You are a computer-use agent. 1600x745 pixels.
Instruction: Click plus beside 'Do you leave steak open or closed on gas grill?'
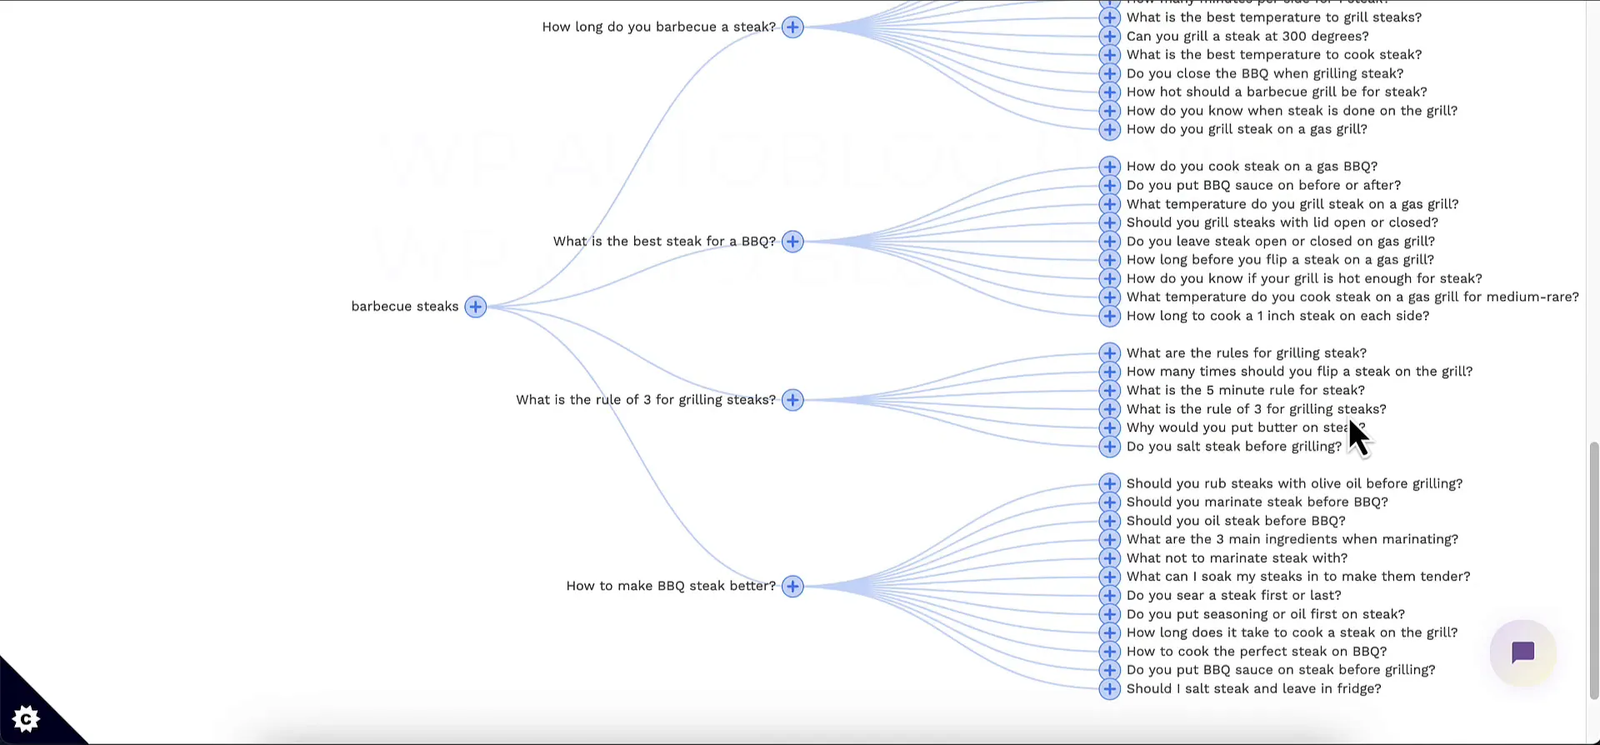pyautogui.click(x=1109, y=241)
